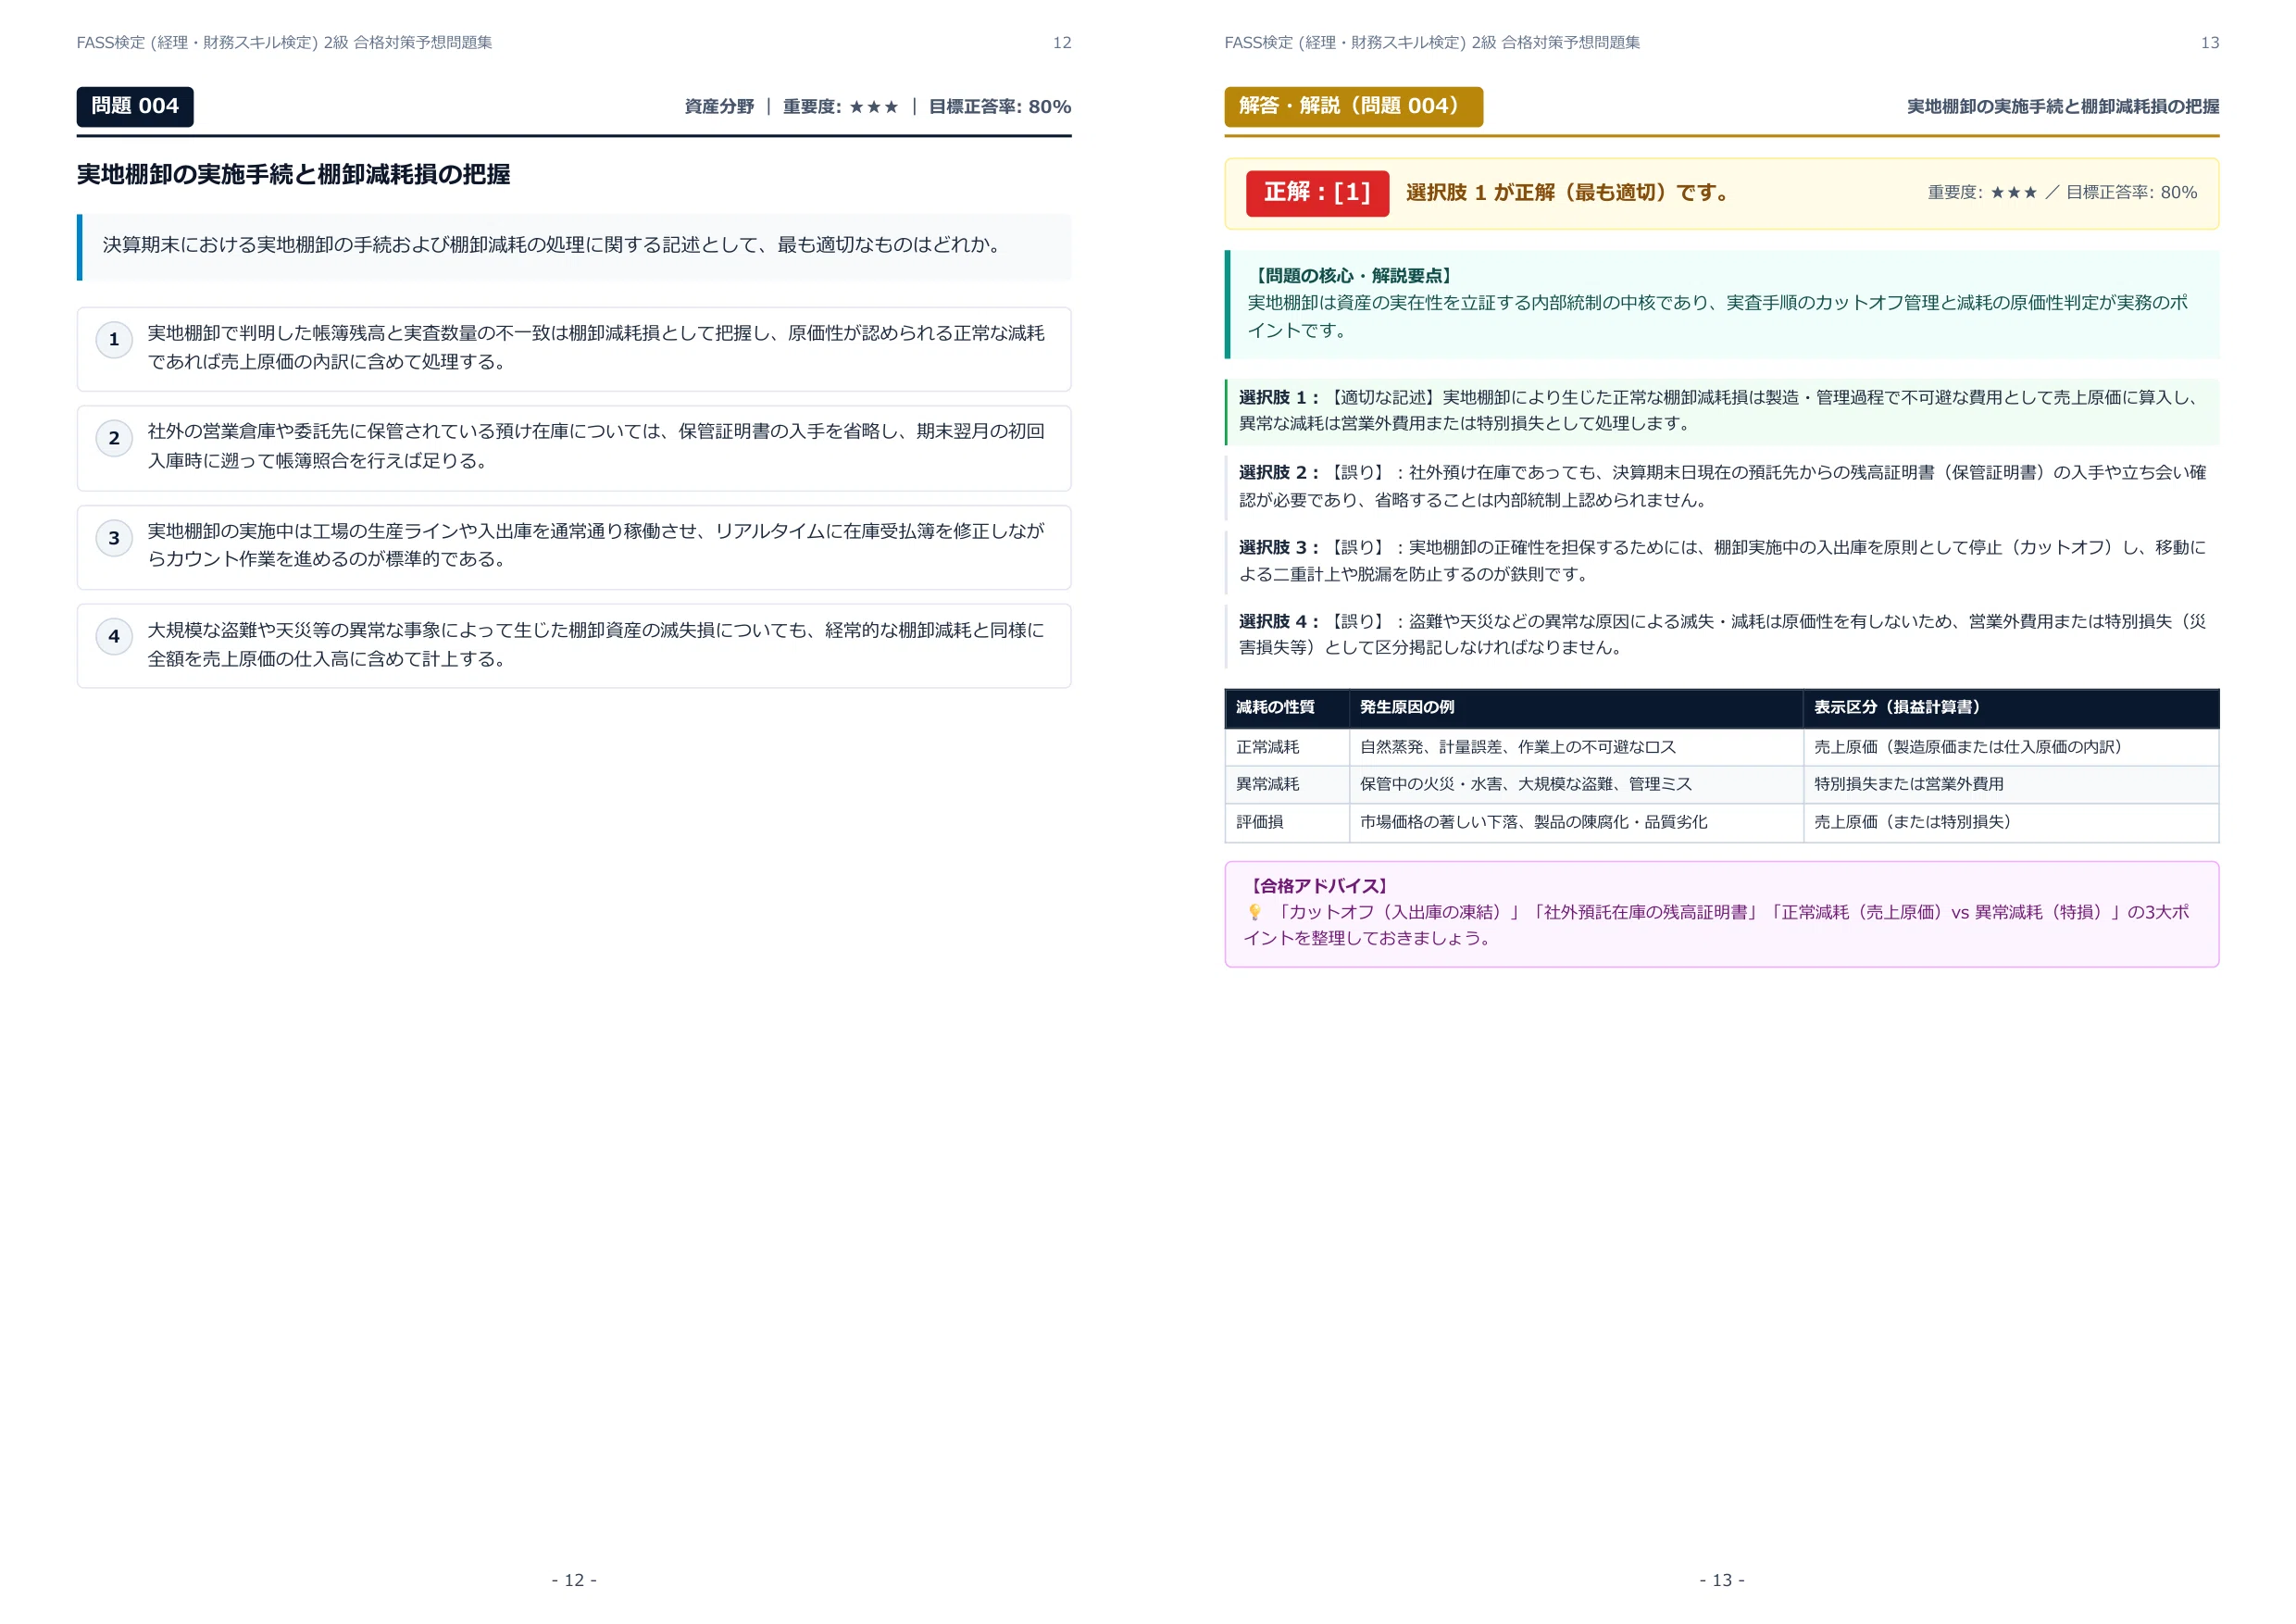Select answer choice number 2 circle
The width and height of the screenshot is (2296, 1624).
114,438
